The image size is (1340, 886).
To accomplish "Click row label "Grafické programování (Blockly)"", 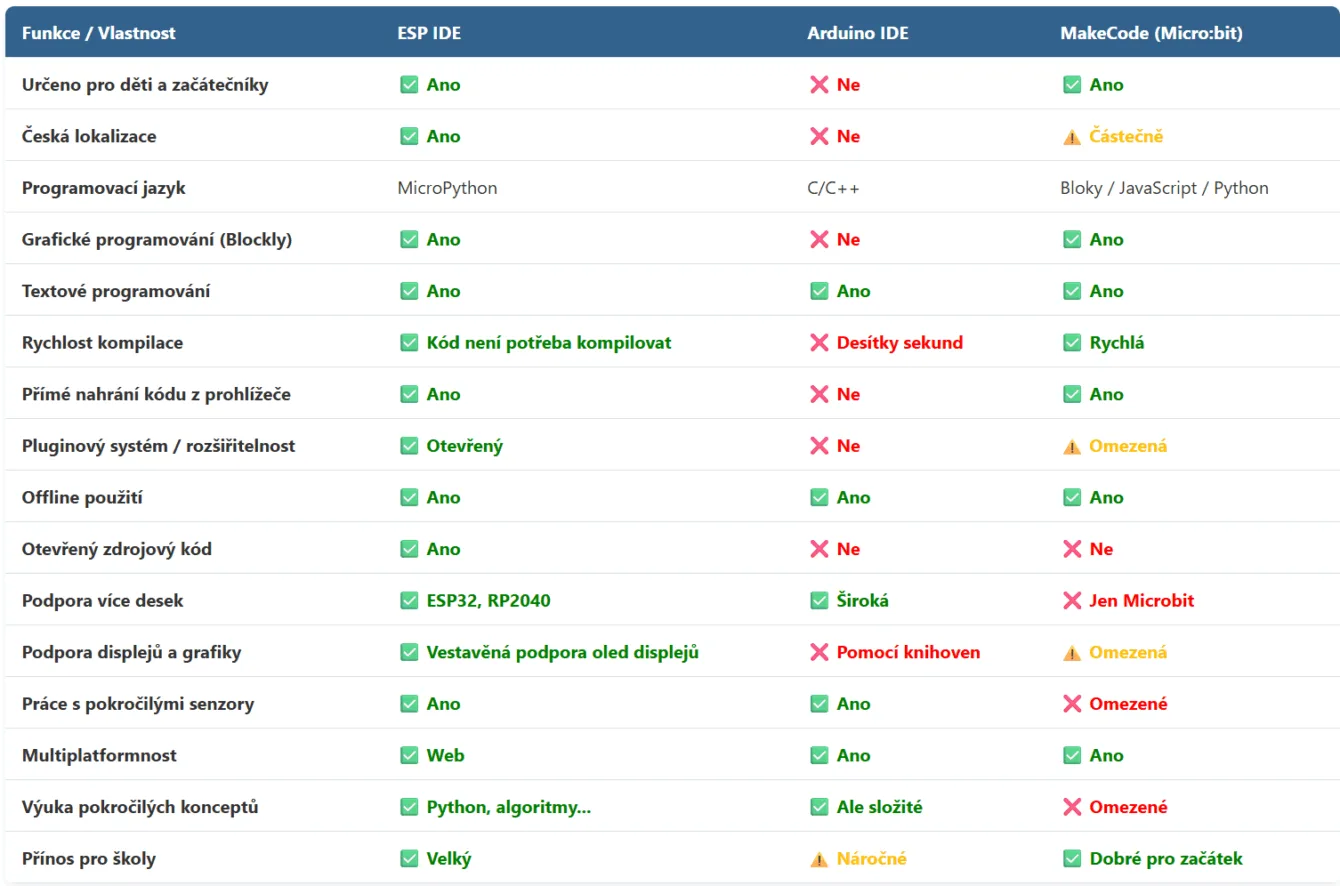I will tap(157, 240).
